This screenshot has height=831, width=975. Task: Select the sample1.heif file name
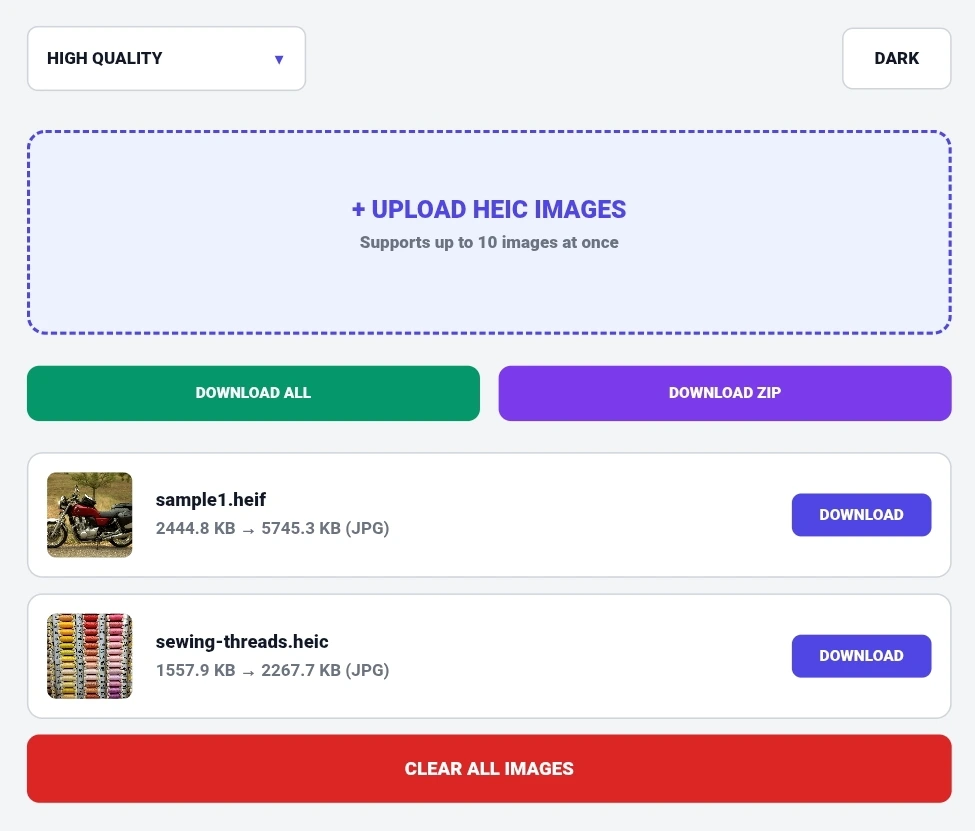(x=211, y=499)
